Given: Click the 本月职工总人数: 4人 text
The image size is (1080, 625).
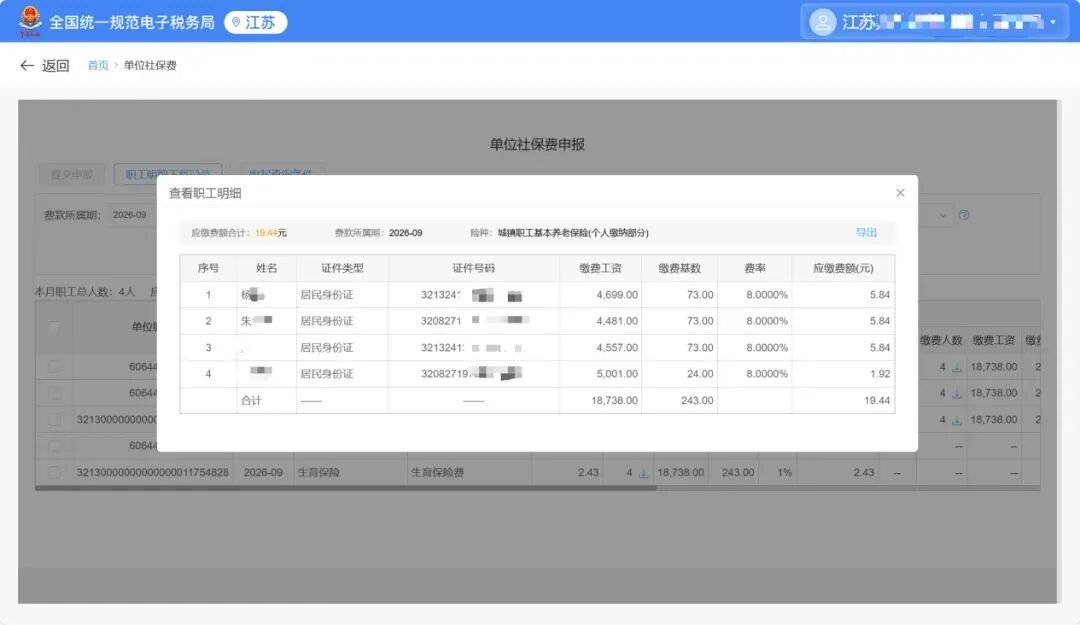Looking at the screenshot, I should tap(85, 291).
